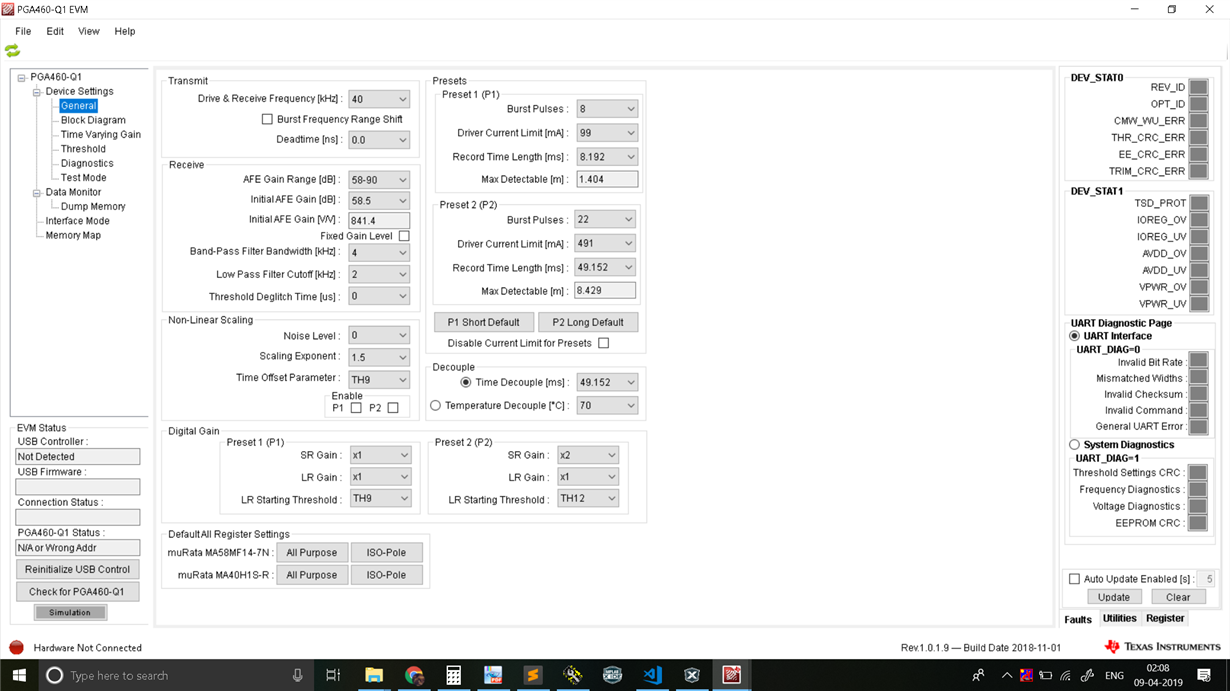Click the General UART Error indicator
The width and height of the screenshot is (1230, 691).
pos(1198,427)
